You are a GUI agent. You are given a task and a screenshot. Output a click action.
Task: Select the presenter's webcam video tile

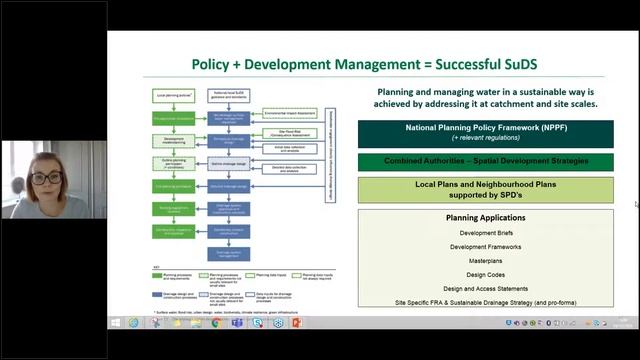click(54, 180)
